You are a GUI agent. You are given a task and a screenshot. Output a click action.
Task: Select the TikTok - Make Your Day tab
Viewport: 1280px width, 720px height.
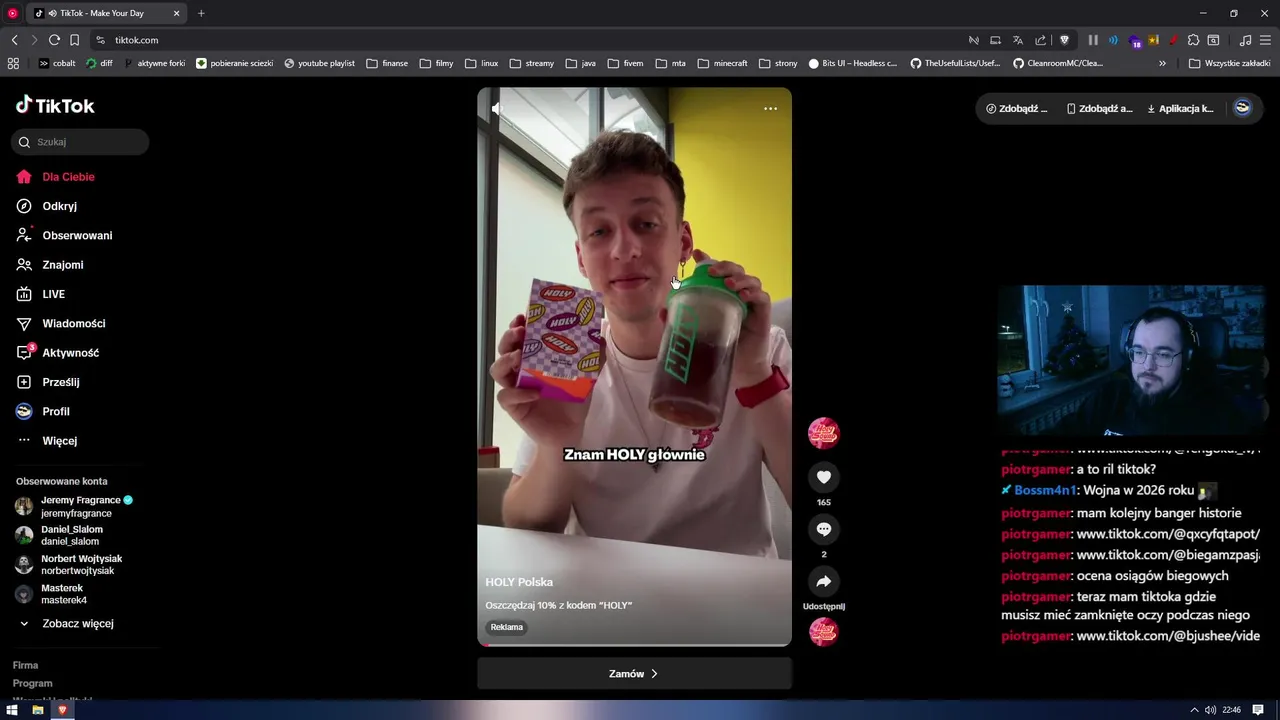point(106,13)
